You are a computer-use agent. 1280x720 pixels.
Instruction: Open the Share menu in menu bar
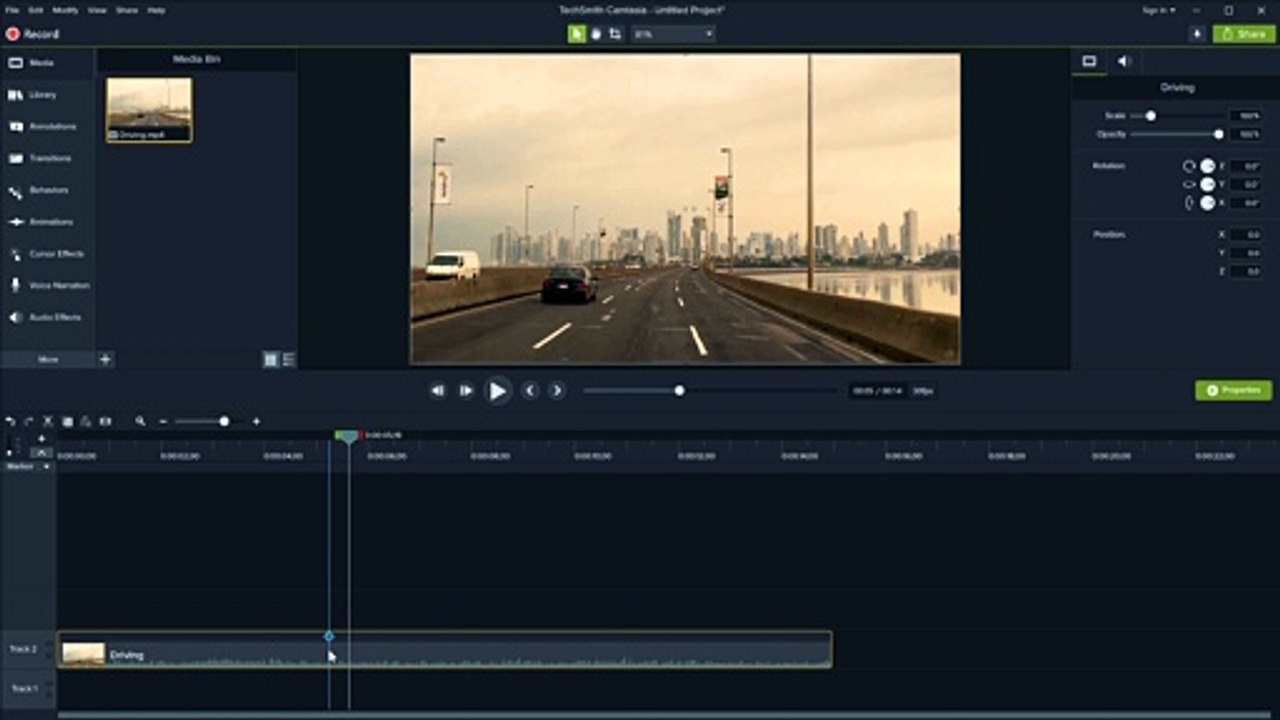pyautogui.click(x=127, y=10)
